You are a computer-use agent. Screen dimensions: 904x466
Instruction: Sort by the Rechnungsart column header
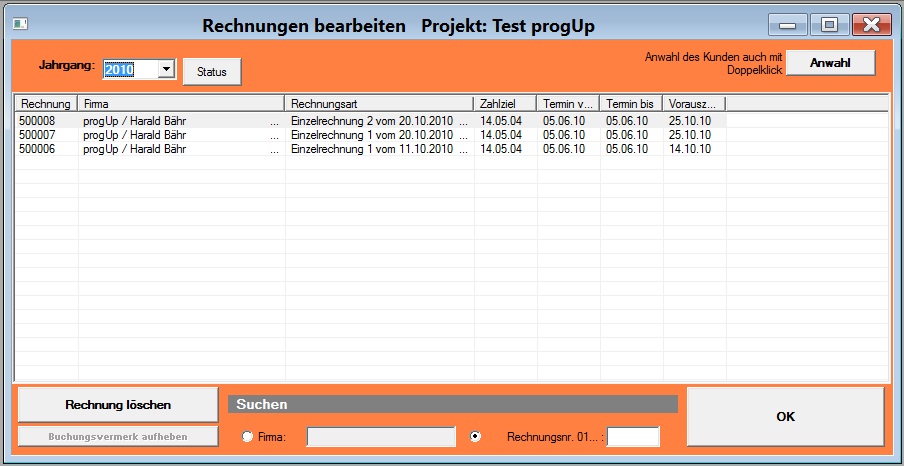pos(379,104)
